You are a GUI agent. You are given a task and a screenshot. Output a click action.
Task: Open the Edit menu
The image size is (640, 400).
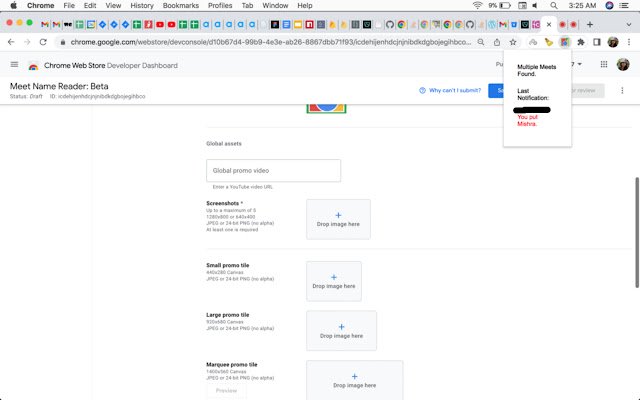90,6
